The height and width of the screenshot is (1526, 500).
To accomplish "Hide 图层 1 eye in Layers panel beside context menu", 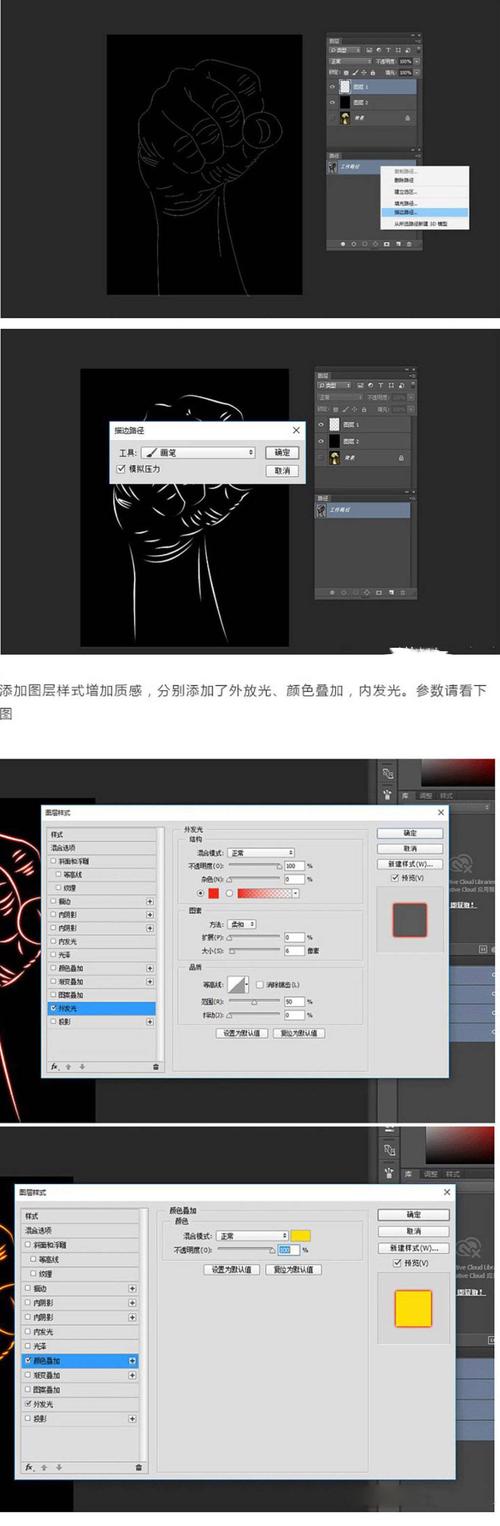I will 332,86.
